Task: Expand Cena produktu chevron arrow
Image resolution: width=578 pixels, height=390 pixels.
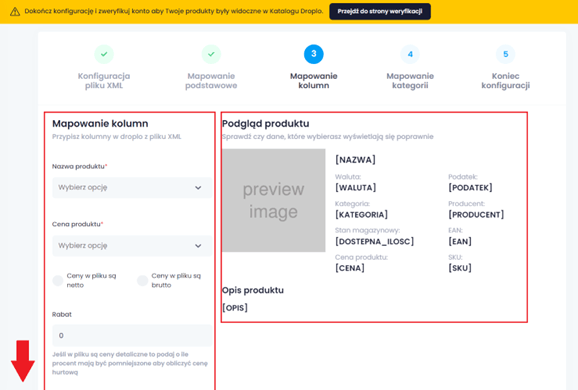Action: pos(198,246)
